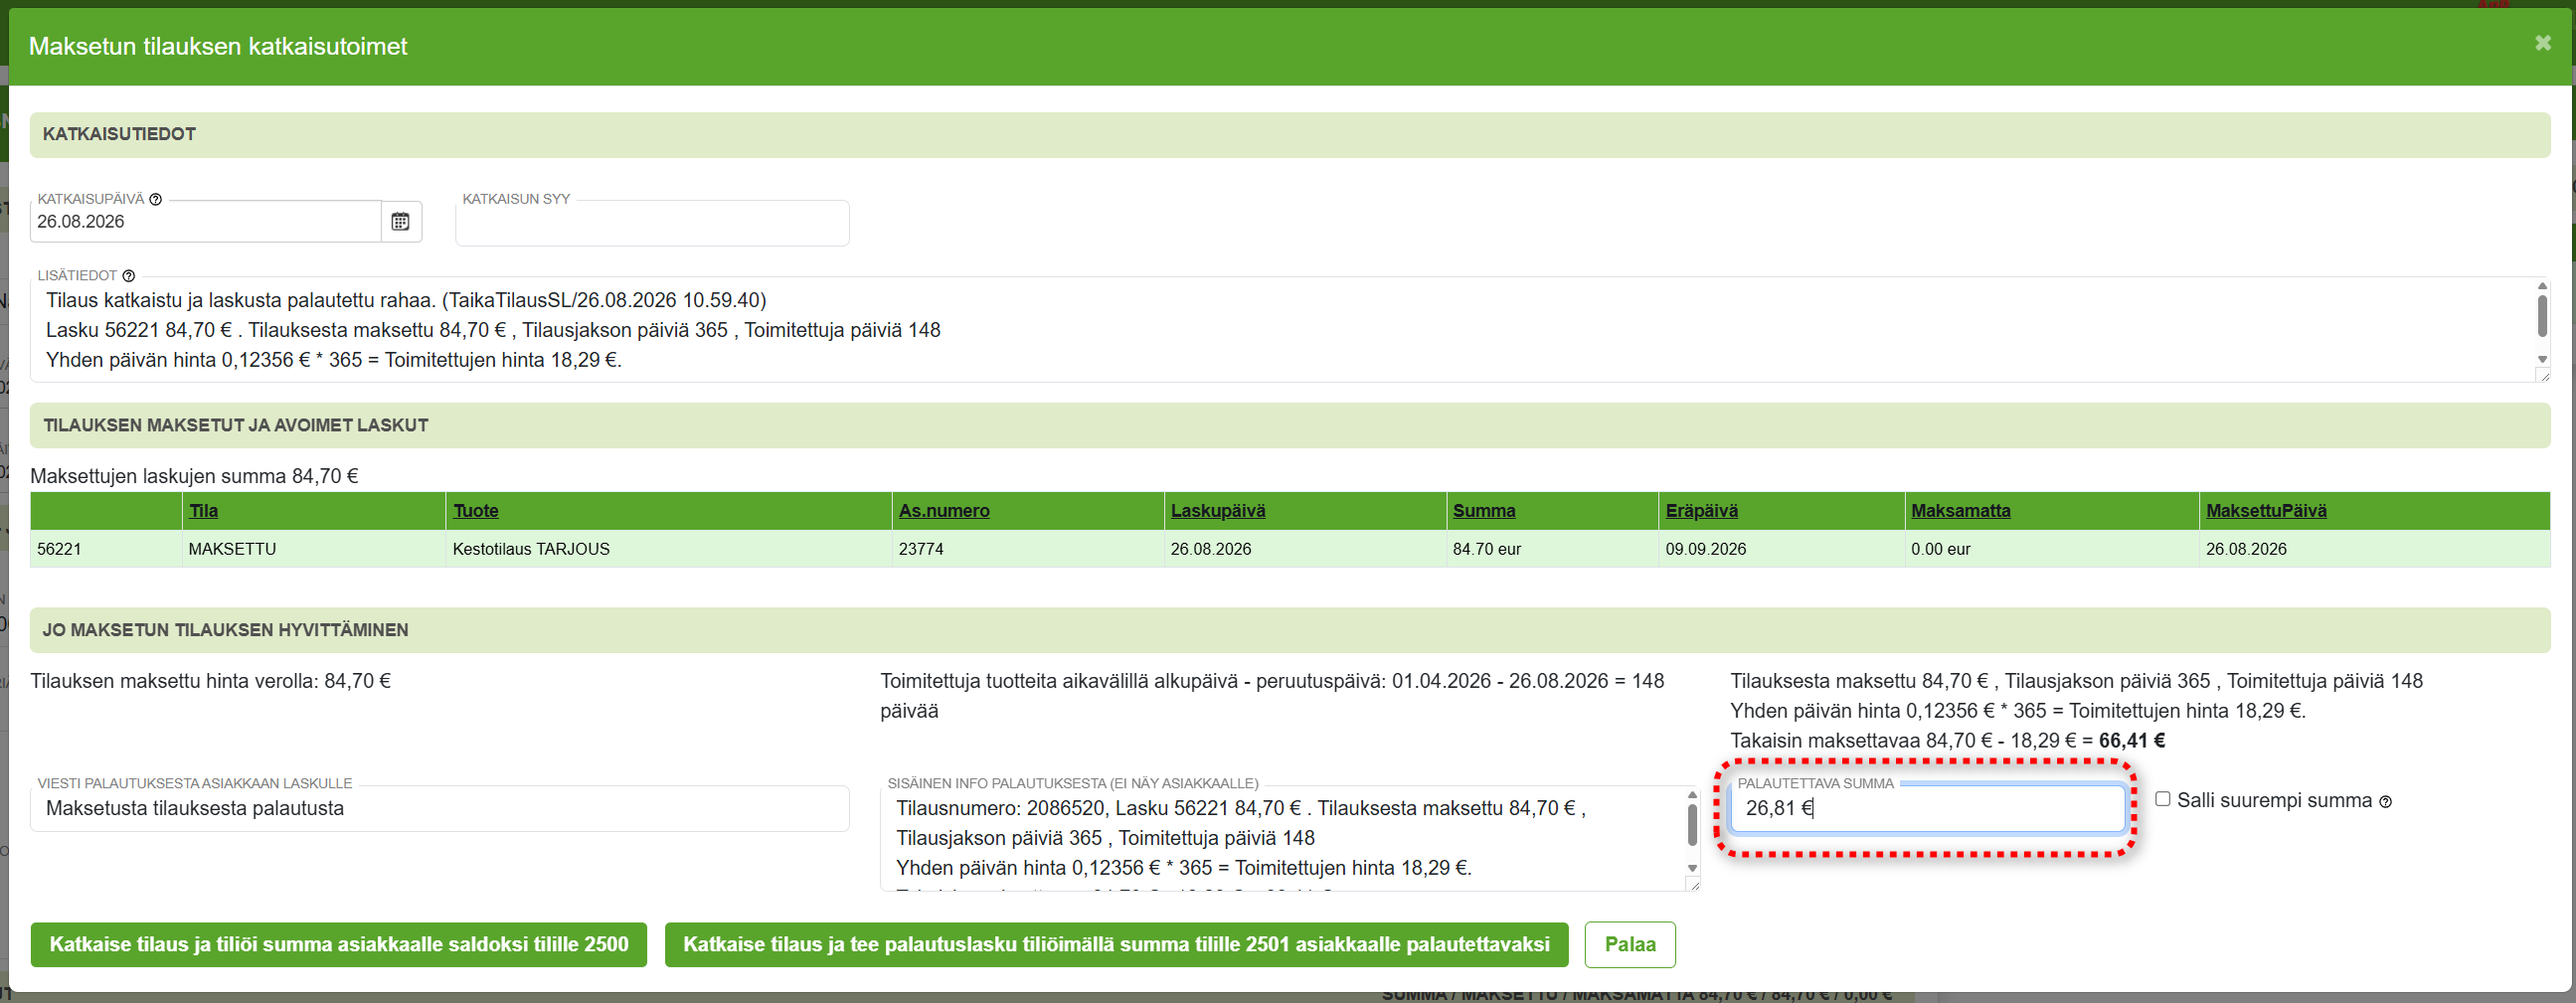Click the Palautettava summa field
Image resolution: width=2576 pixels, height=1003 pixels.
tap(1926, 808)
